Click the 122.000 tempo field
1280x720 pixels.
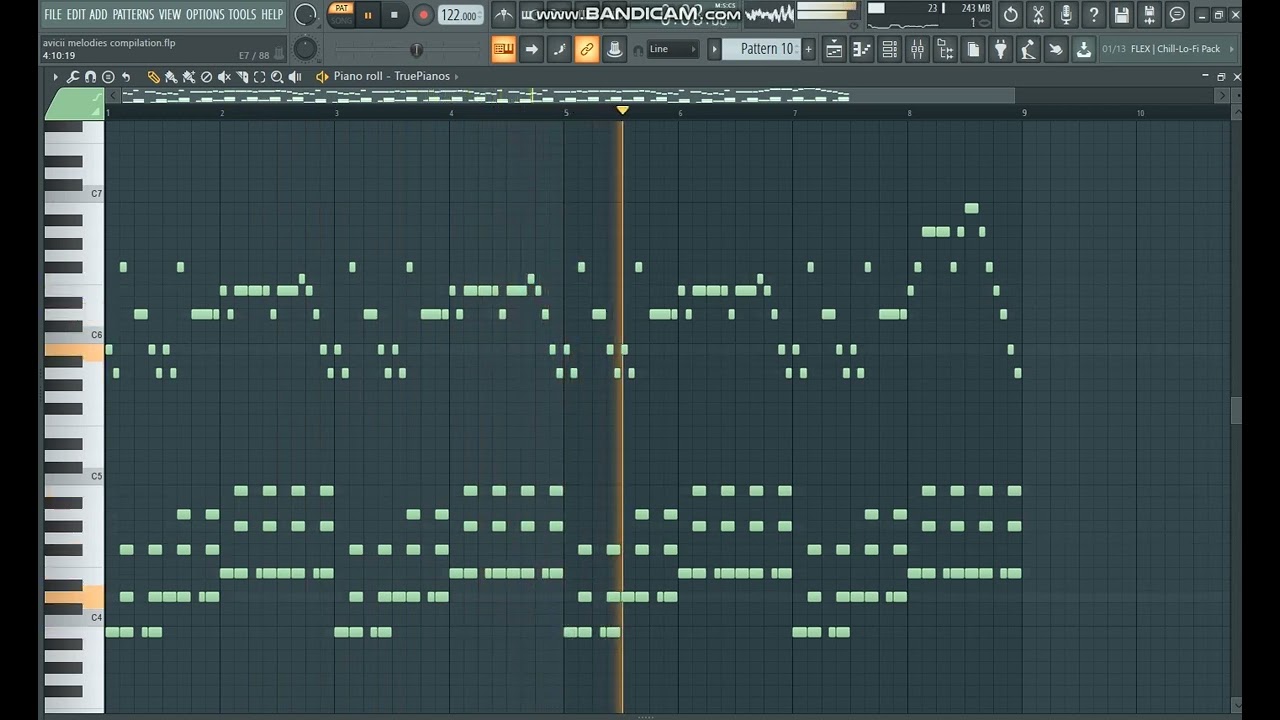(x=459, y=15)
